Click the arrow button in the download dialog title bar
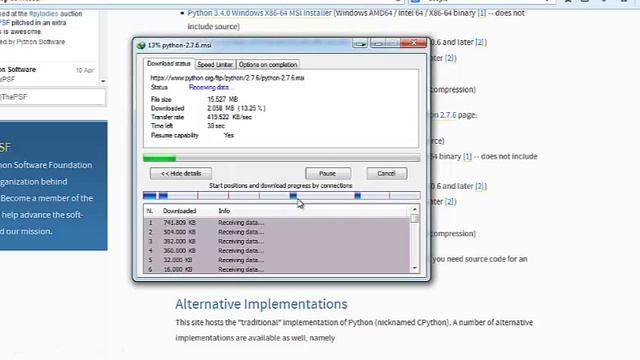Viewport: 640px width, 360px height. pos(360,43)
